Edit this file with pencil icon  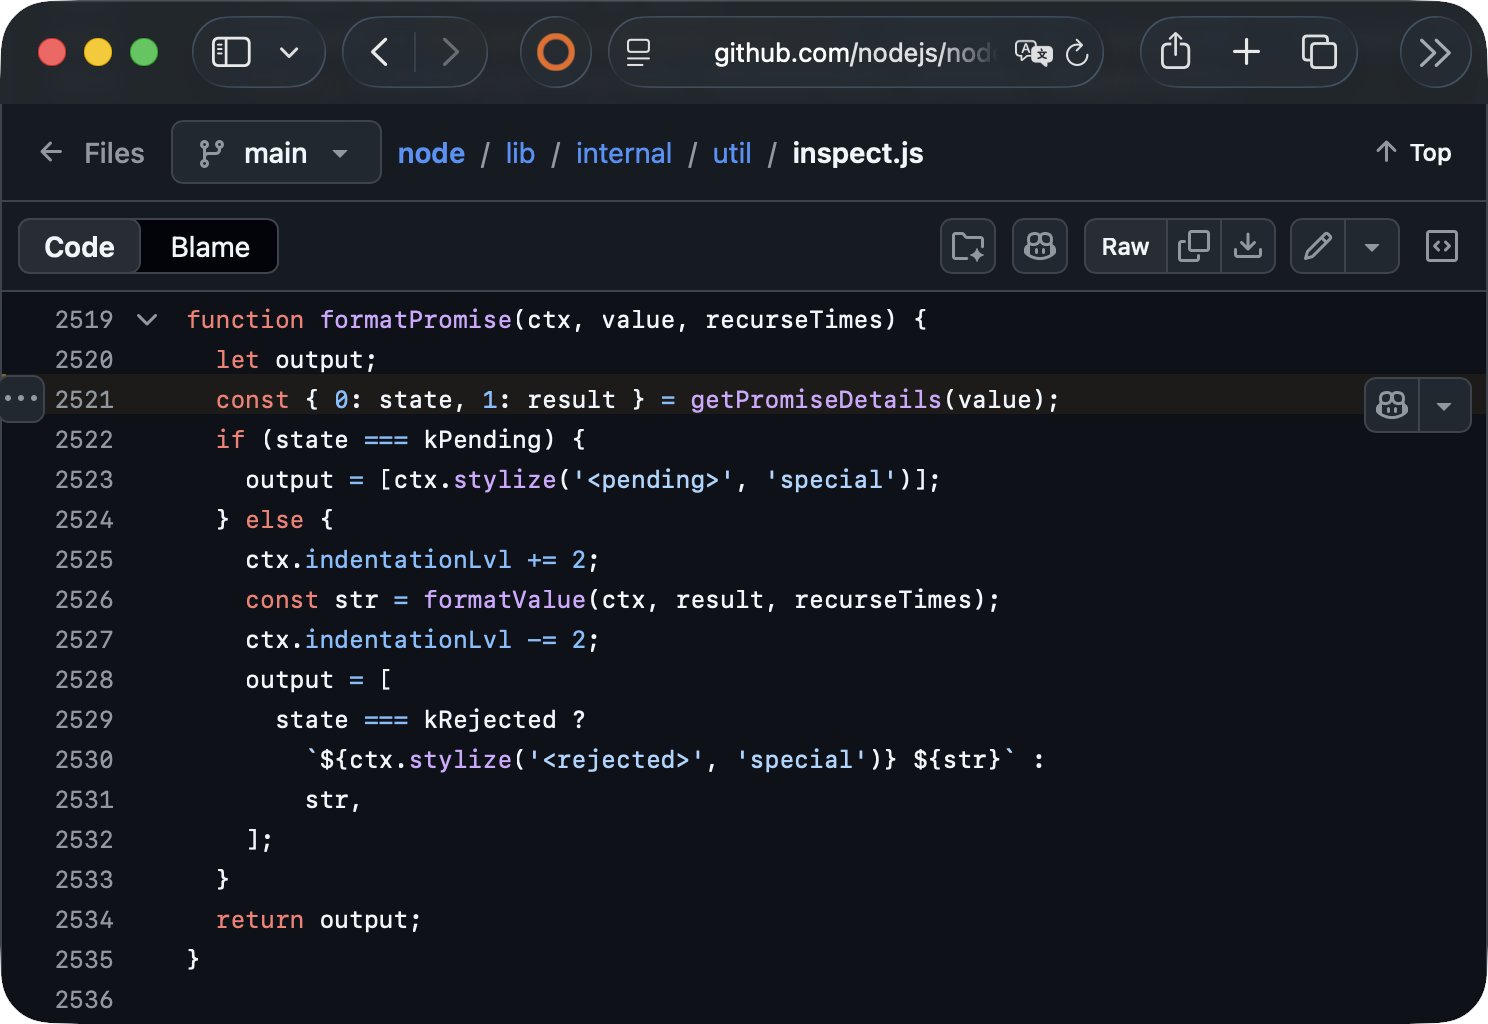click(x=1318, y=246)
